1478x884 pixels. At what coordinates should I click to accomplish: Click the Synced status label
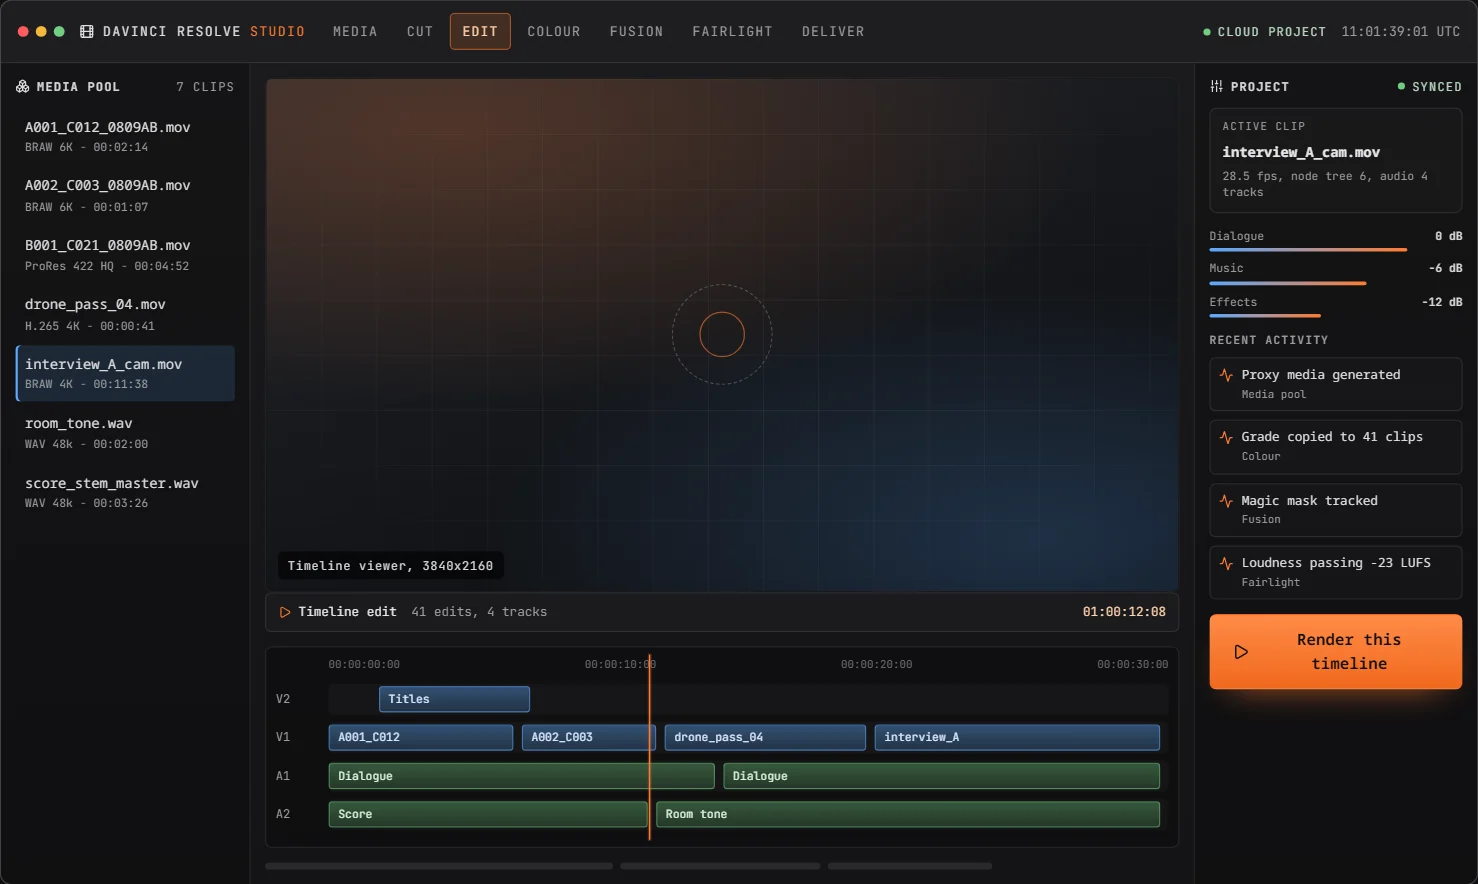tap(1430, 87)
